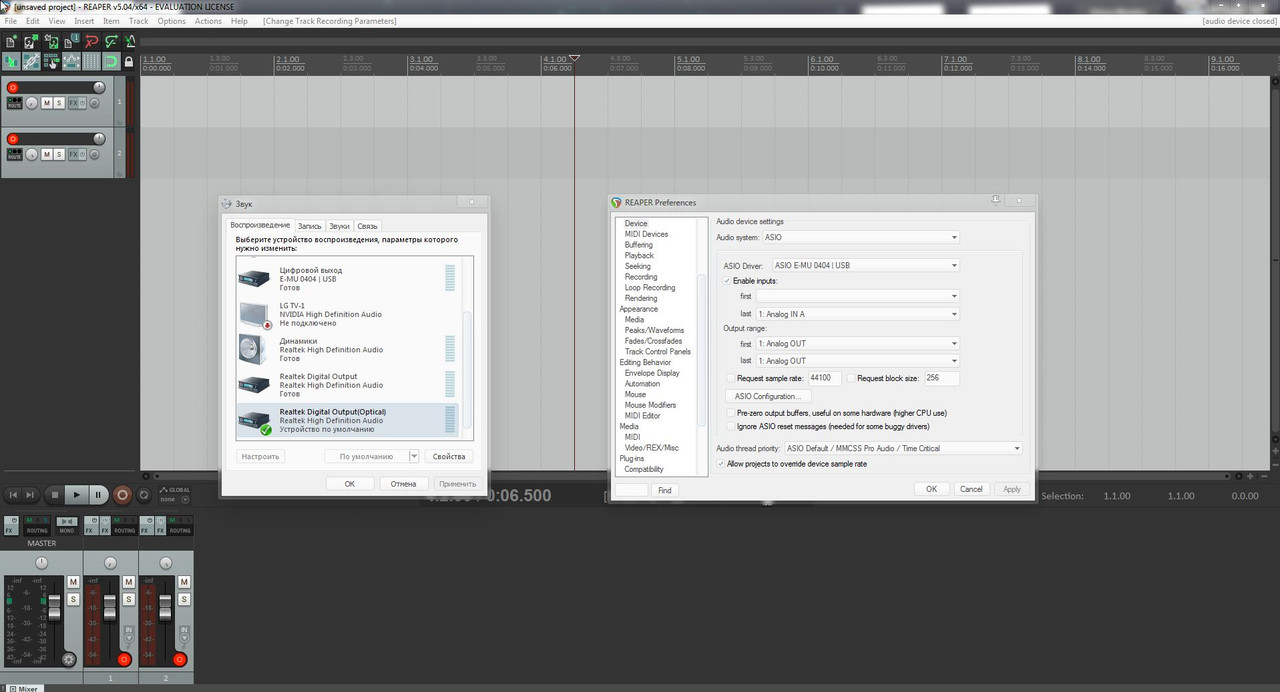Open the По умолчанию dropdown arrow
This screenshot has width=1280, height=692.
pos(414,456)
